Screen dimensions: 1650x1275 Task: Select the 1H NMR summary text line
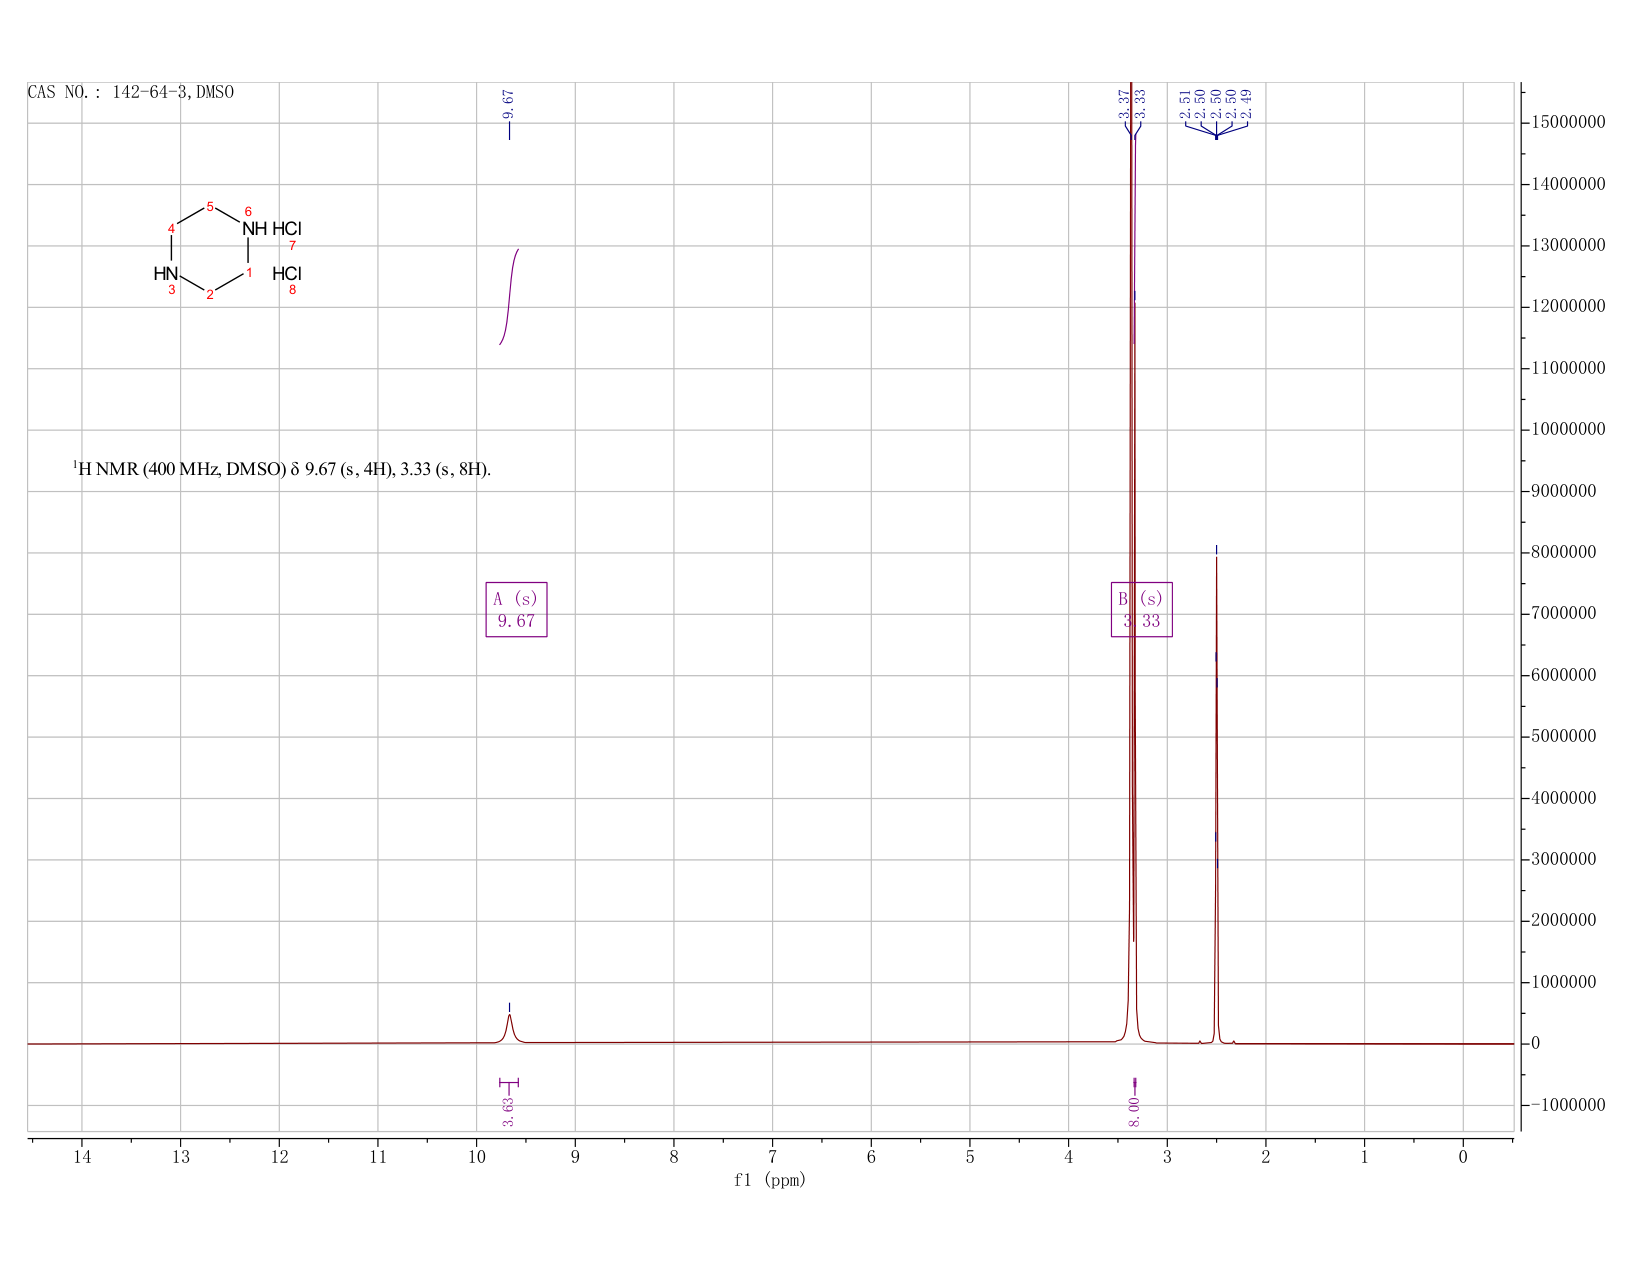click(x=282, y=468)
